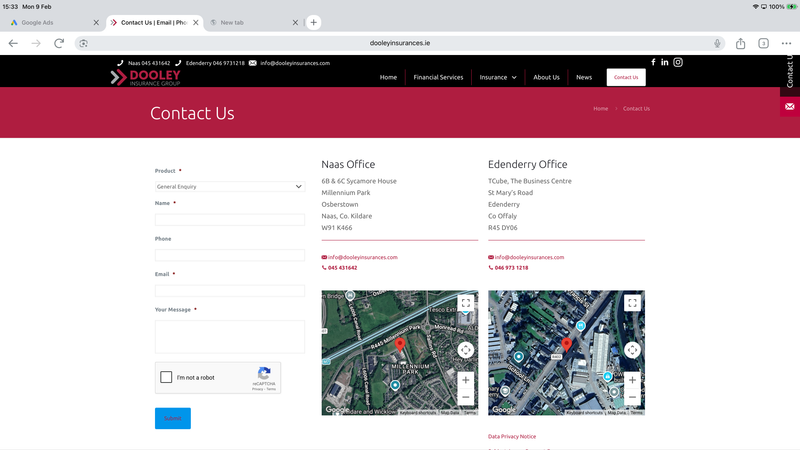This screenshot has height=450, width=800.
Task: Tap the microphone icon in address bar
Action: point(717,43)
